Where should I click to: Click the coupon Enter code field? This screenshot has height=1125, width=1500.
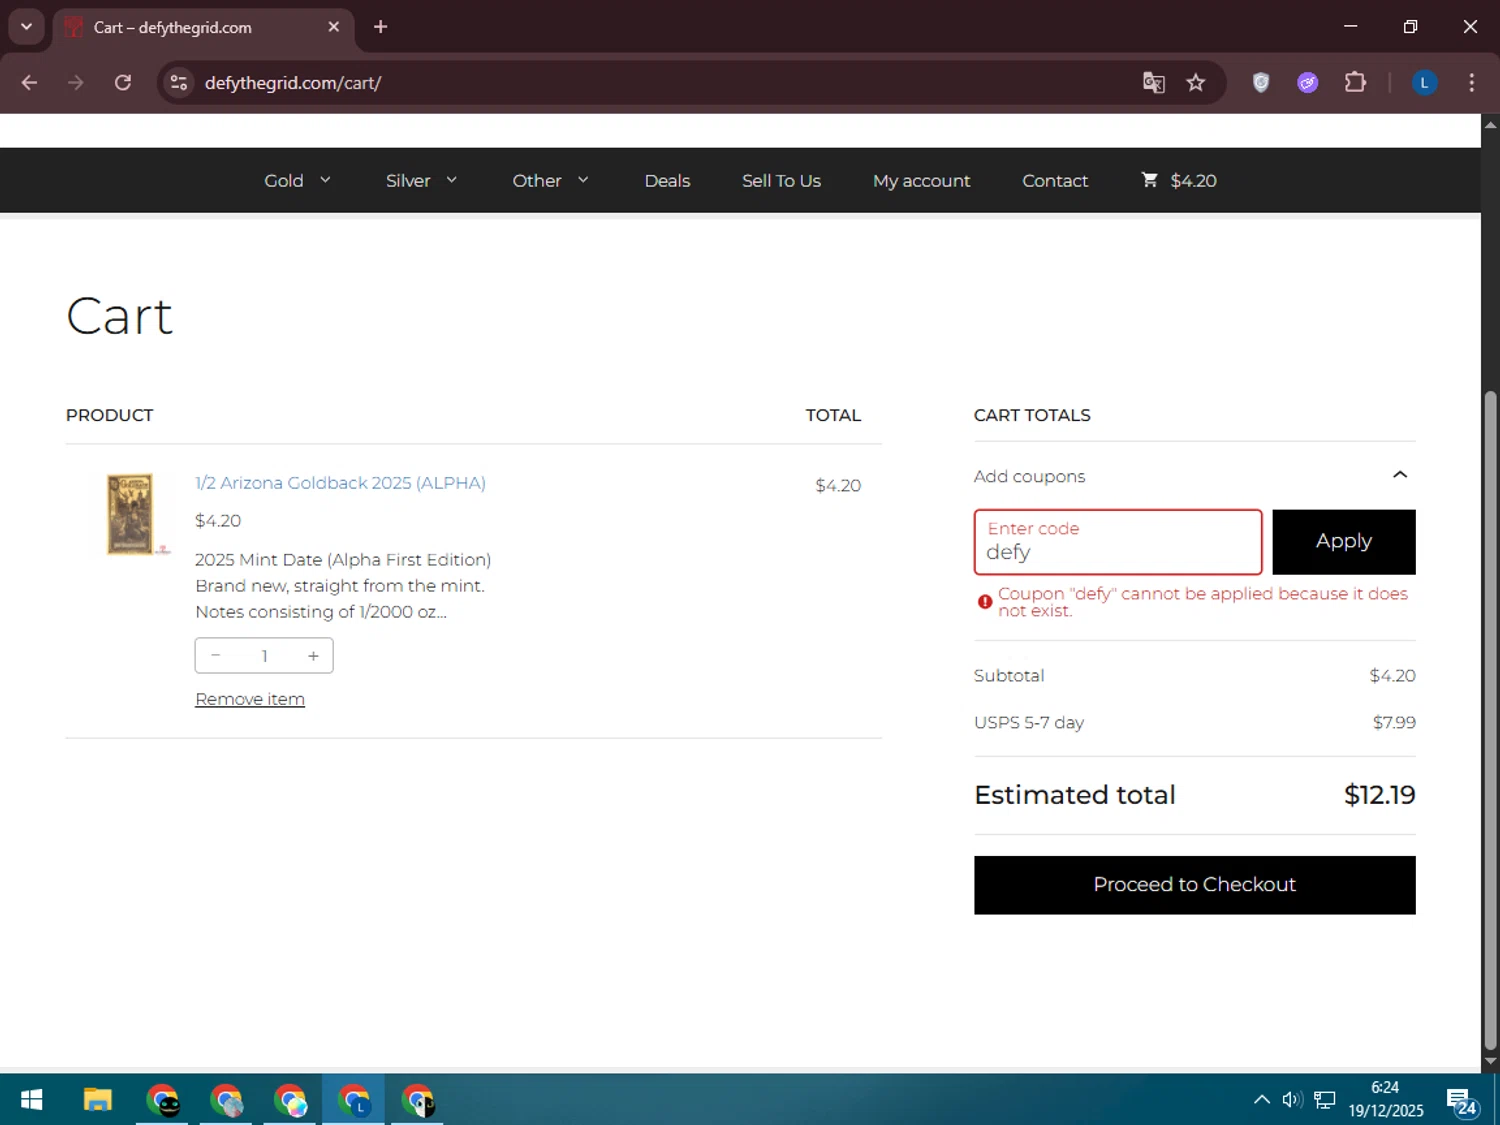tap(1118, 542)
